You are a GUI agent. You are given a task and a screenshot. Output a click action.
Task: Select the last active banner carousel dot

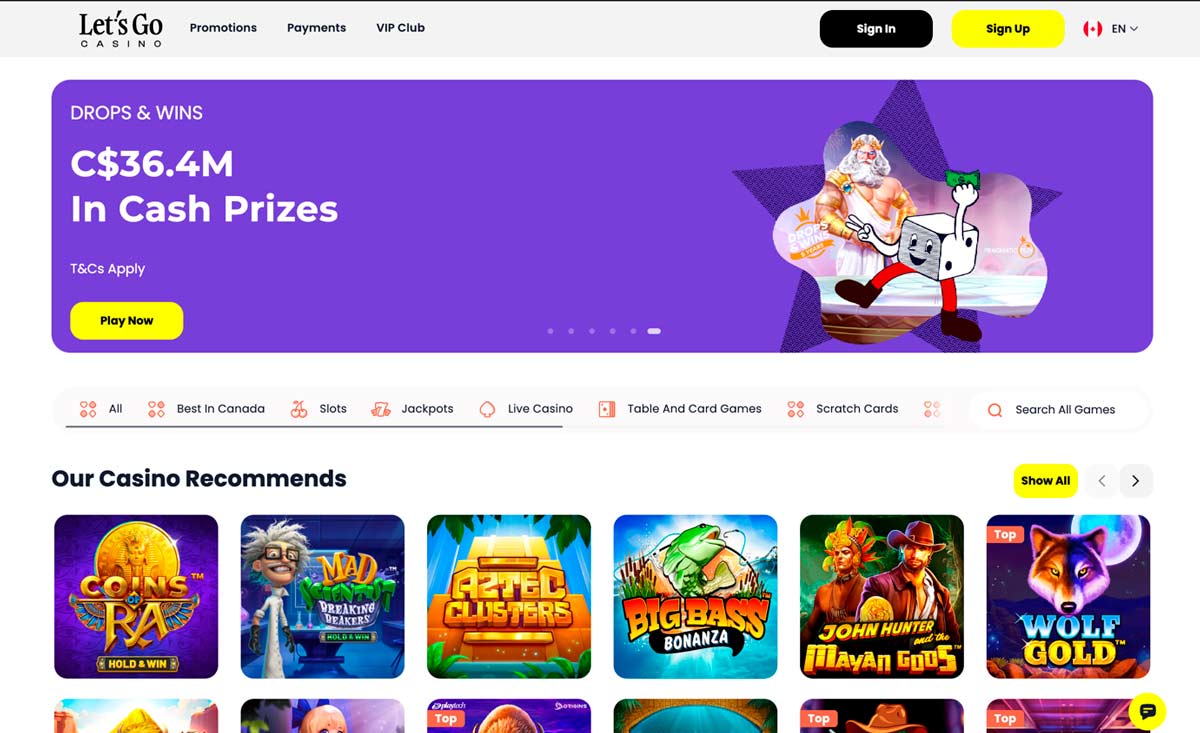pos(654,331)
